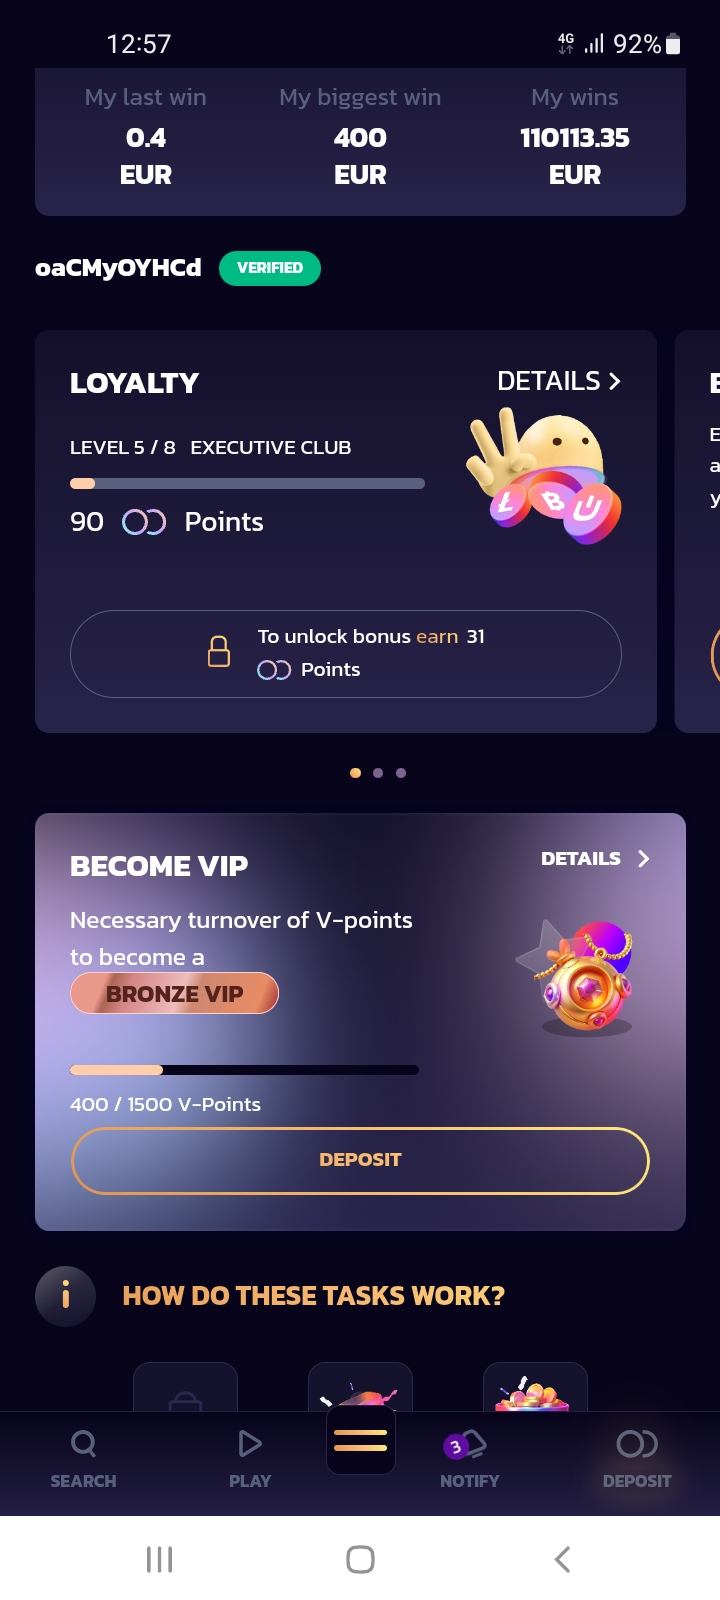This screenshot has height=1600, width=720.
Task: Open Notify with badge 3
Action: [x=465, y=1445]
